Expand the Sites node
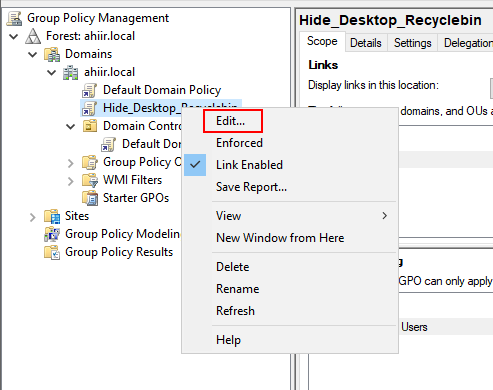Screen dimensions: 493x390 (33, 217)
